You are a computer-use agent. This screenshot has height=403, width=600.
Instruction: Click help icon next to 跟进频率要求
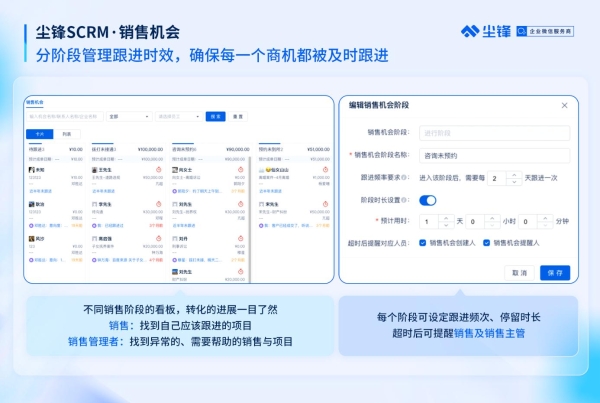point(404,178)
